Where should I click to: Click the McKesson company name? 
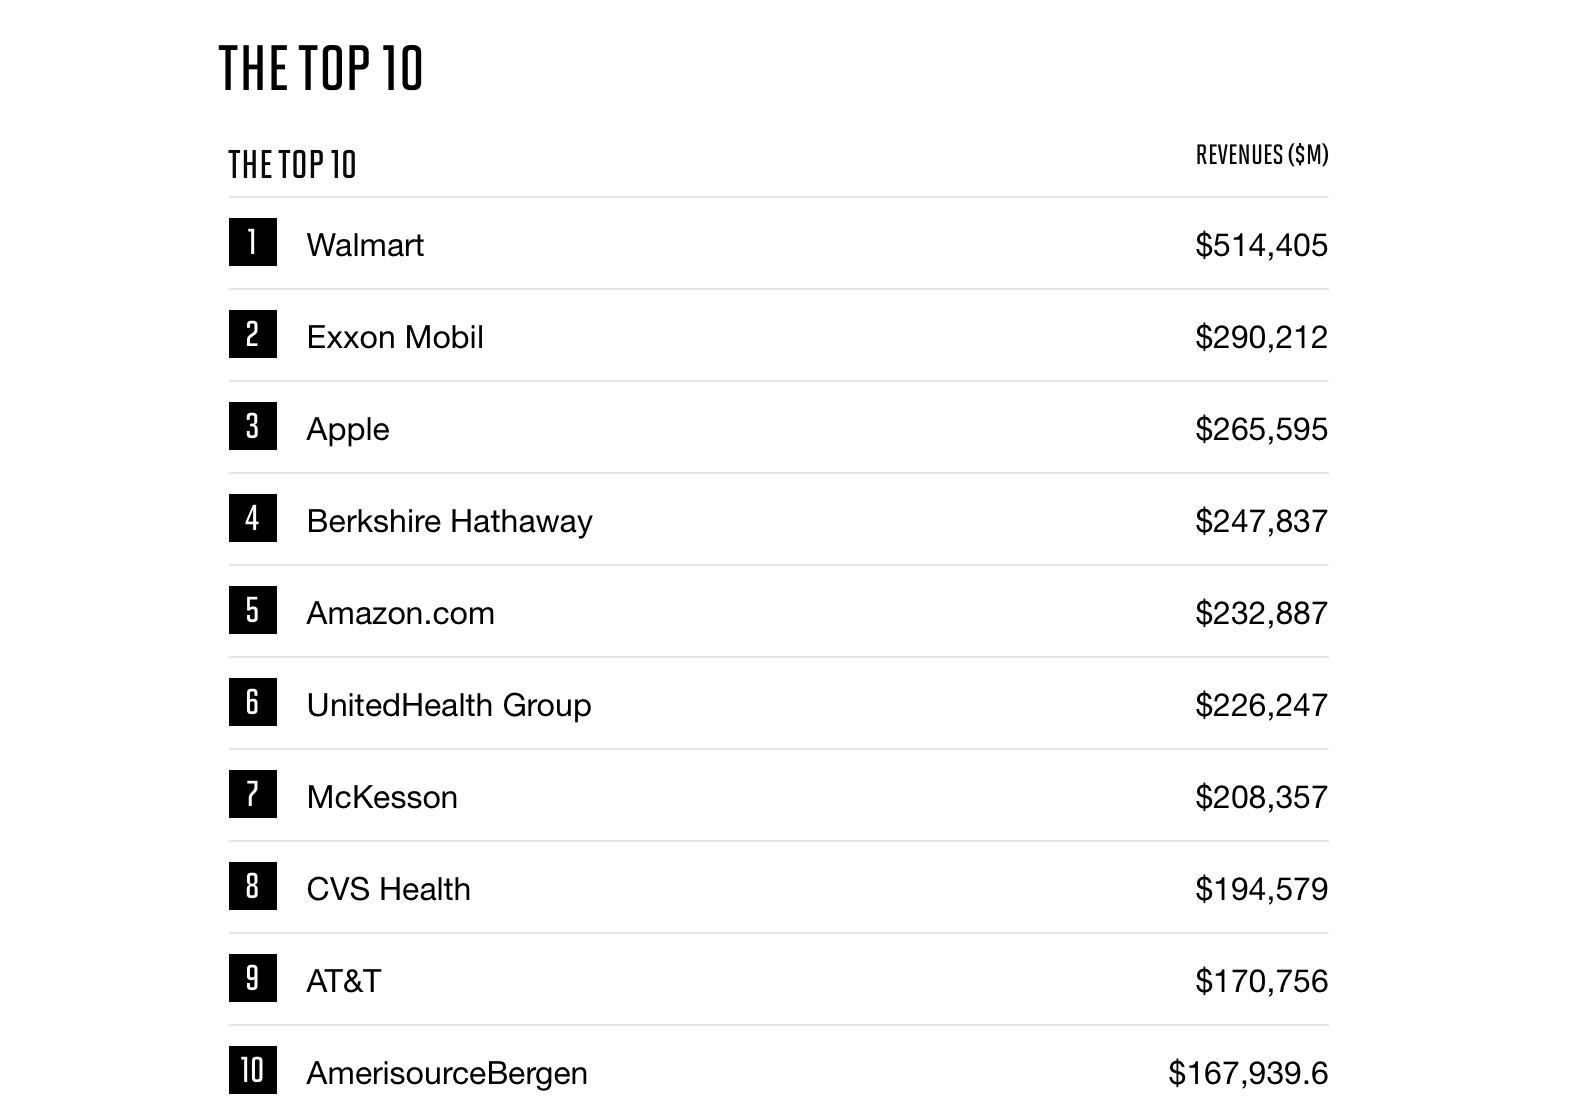coord(382,797)
